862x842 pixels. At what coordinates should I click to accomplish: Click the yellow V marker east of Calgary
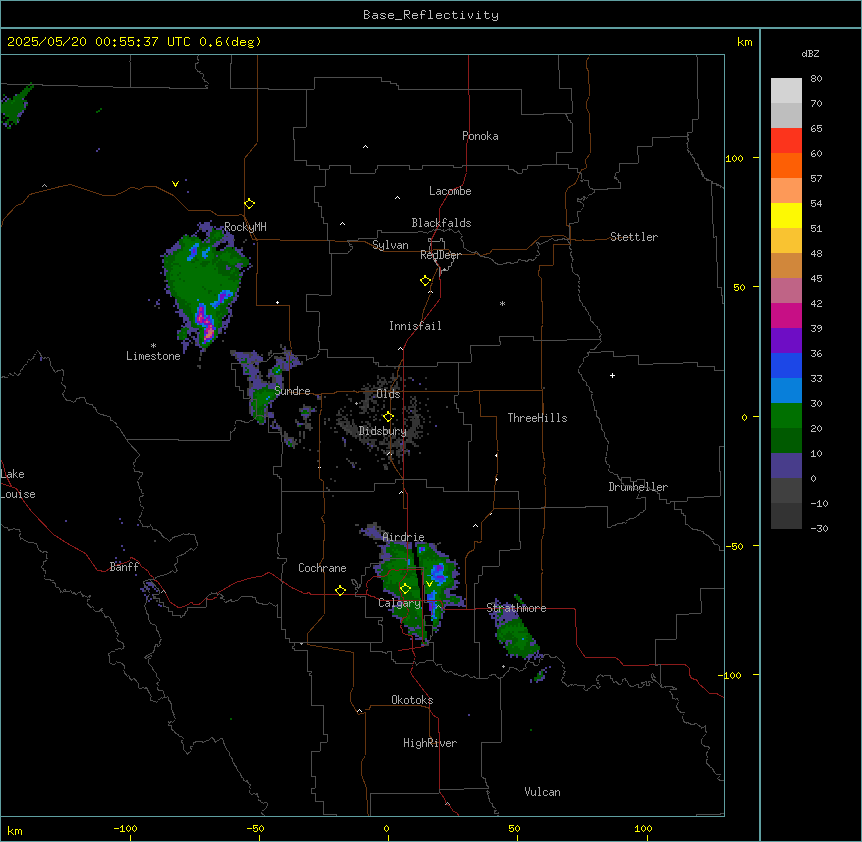(429, 584)
